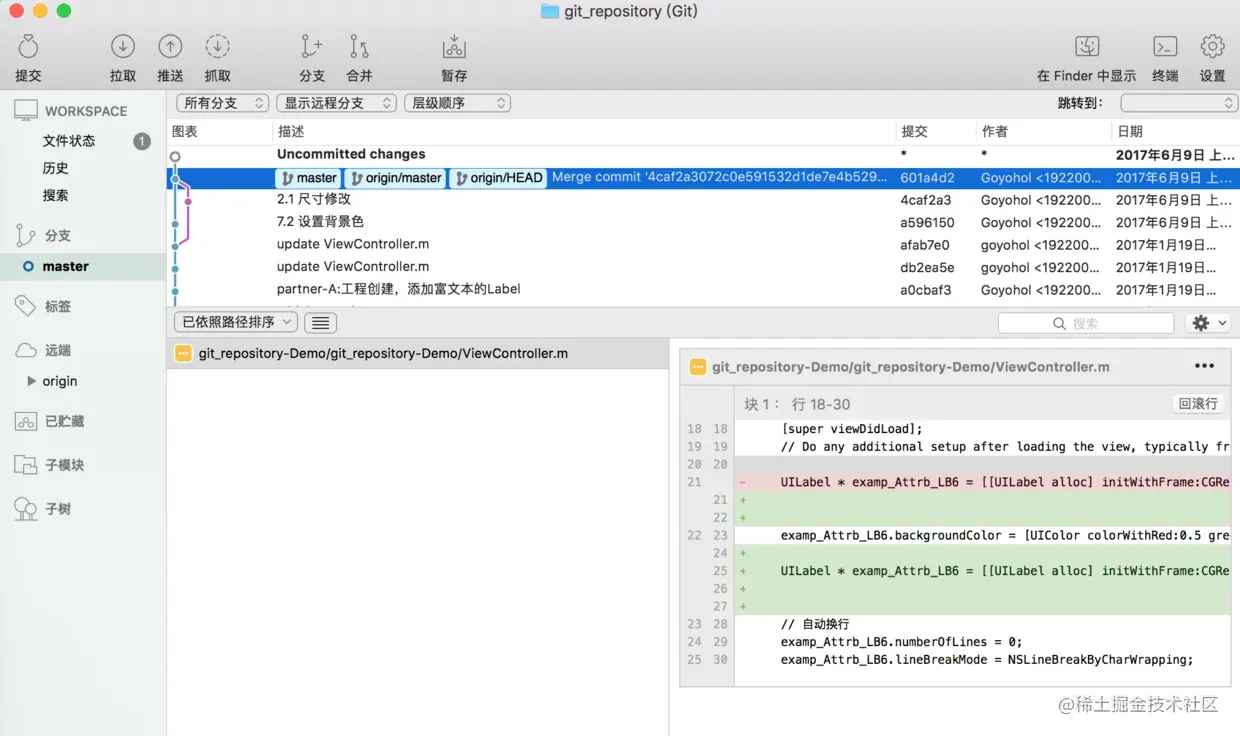Click the Branches (分支) sidebar icon
1240x736 pixels.
pos(26,235)
